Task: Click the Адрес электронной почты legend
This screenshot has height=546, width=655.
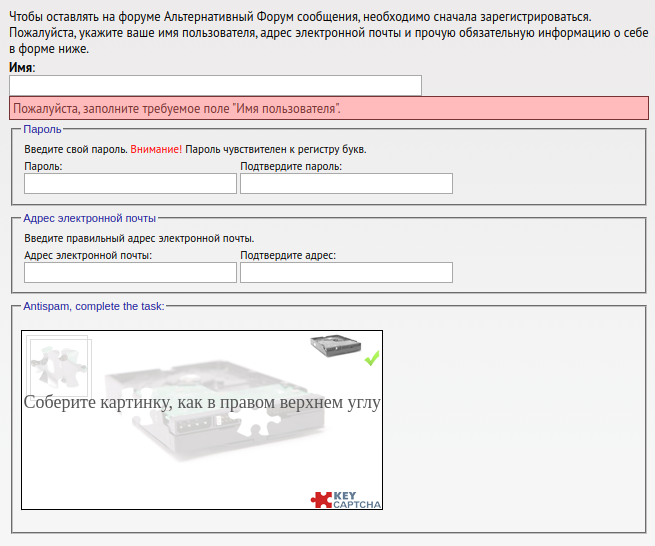Action: pos(89,217)
